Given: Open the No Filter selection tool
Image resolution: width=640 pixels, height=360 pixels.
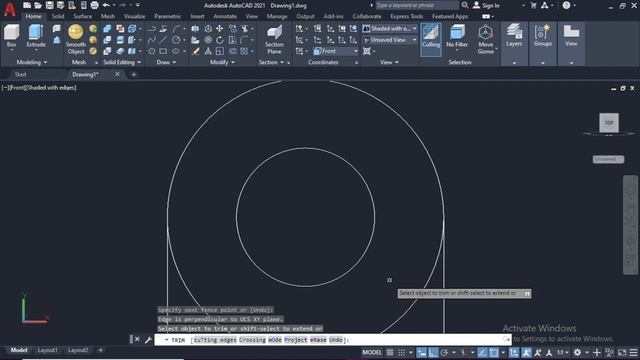Looking at the screenshot, I should 457,36.
